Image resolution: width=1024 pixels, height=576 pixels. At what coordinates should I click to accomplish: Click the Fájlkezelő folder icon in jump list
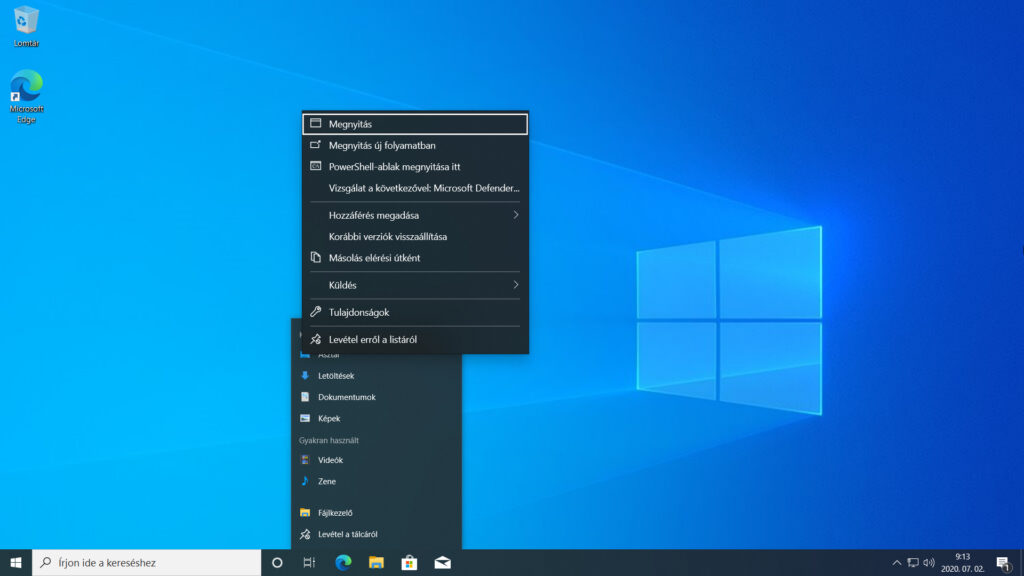(x=305, y=513)
